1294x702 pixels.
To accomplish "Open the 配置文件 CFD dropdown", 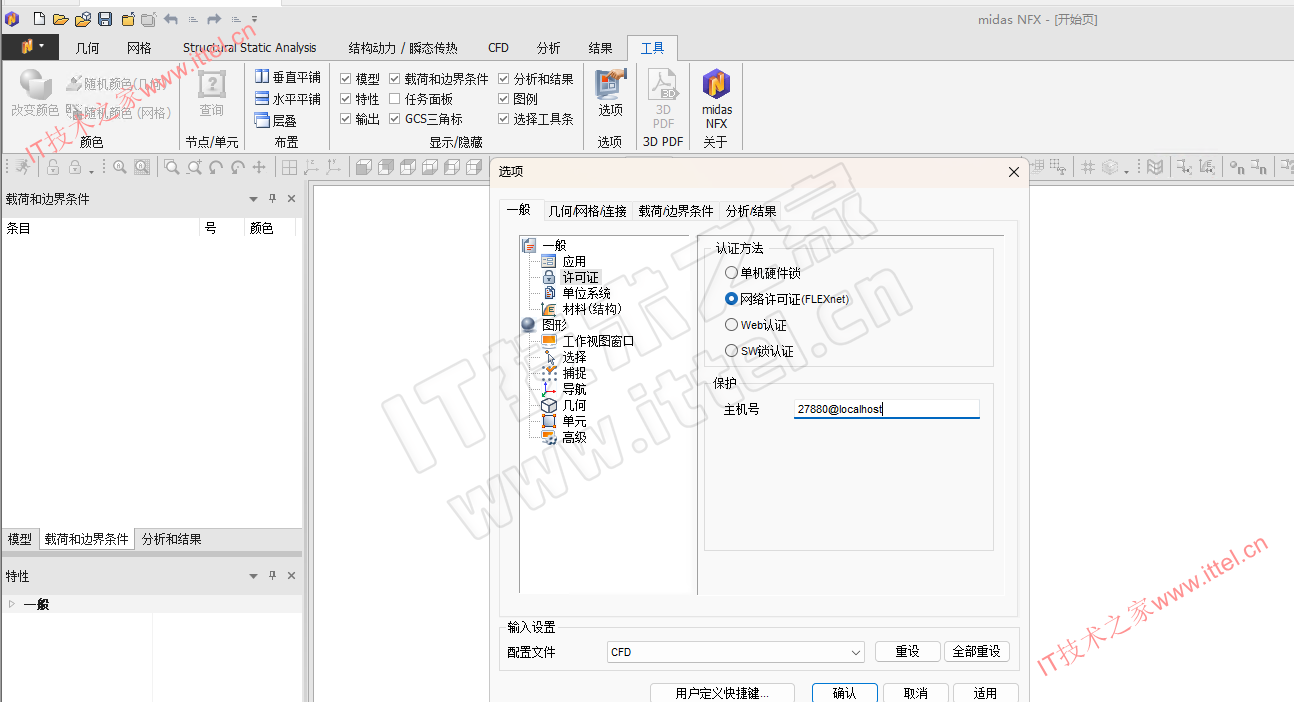I will (736, 652).
